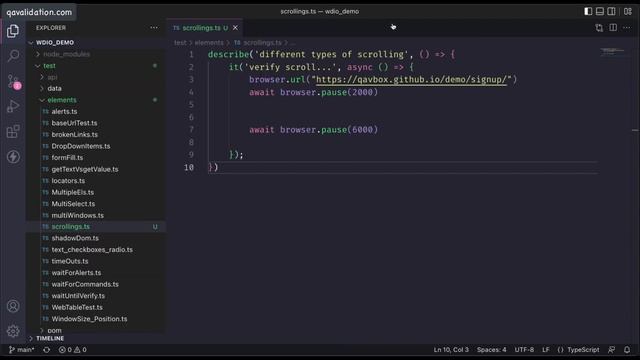640x360 pixels.
Task: Click the test breadcrumb item
Action: [180, 42]
